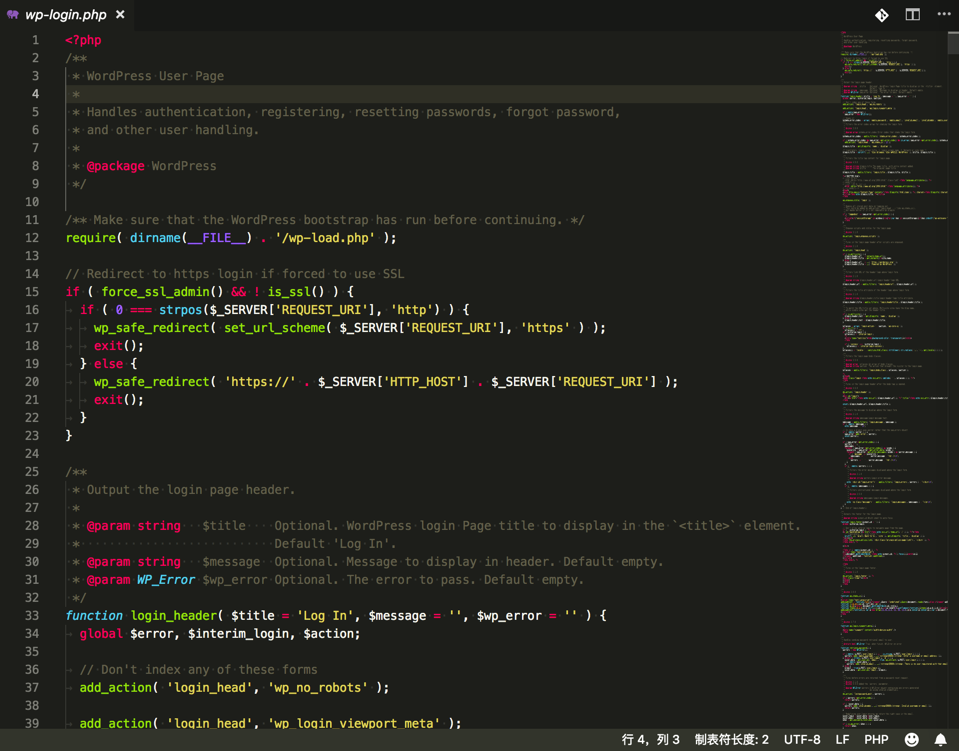Change indentation via '制表符长度: 2'

[x=731, y=739]
